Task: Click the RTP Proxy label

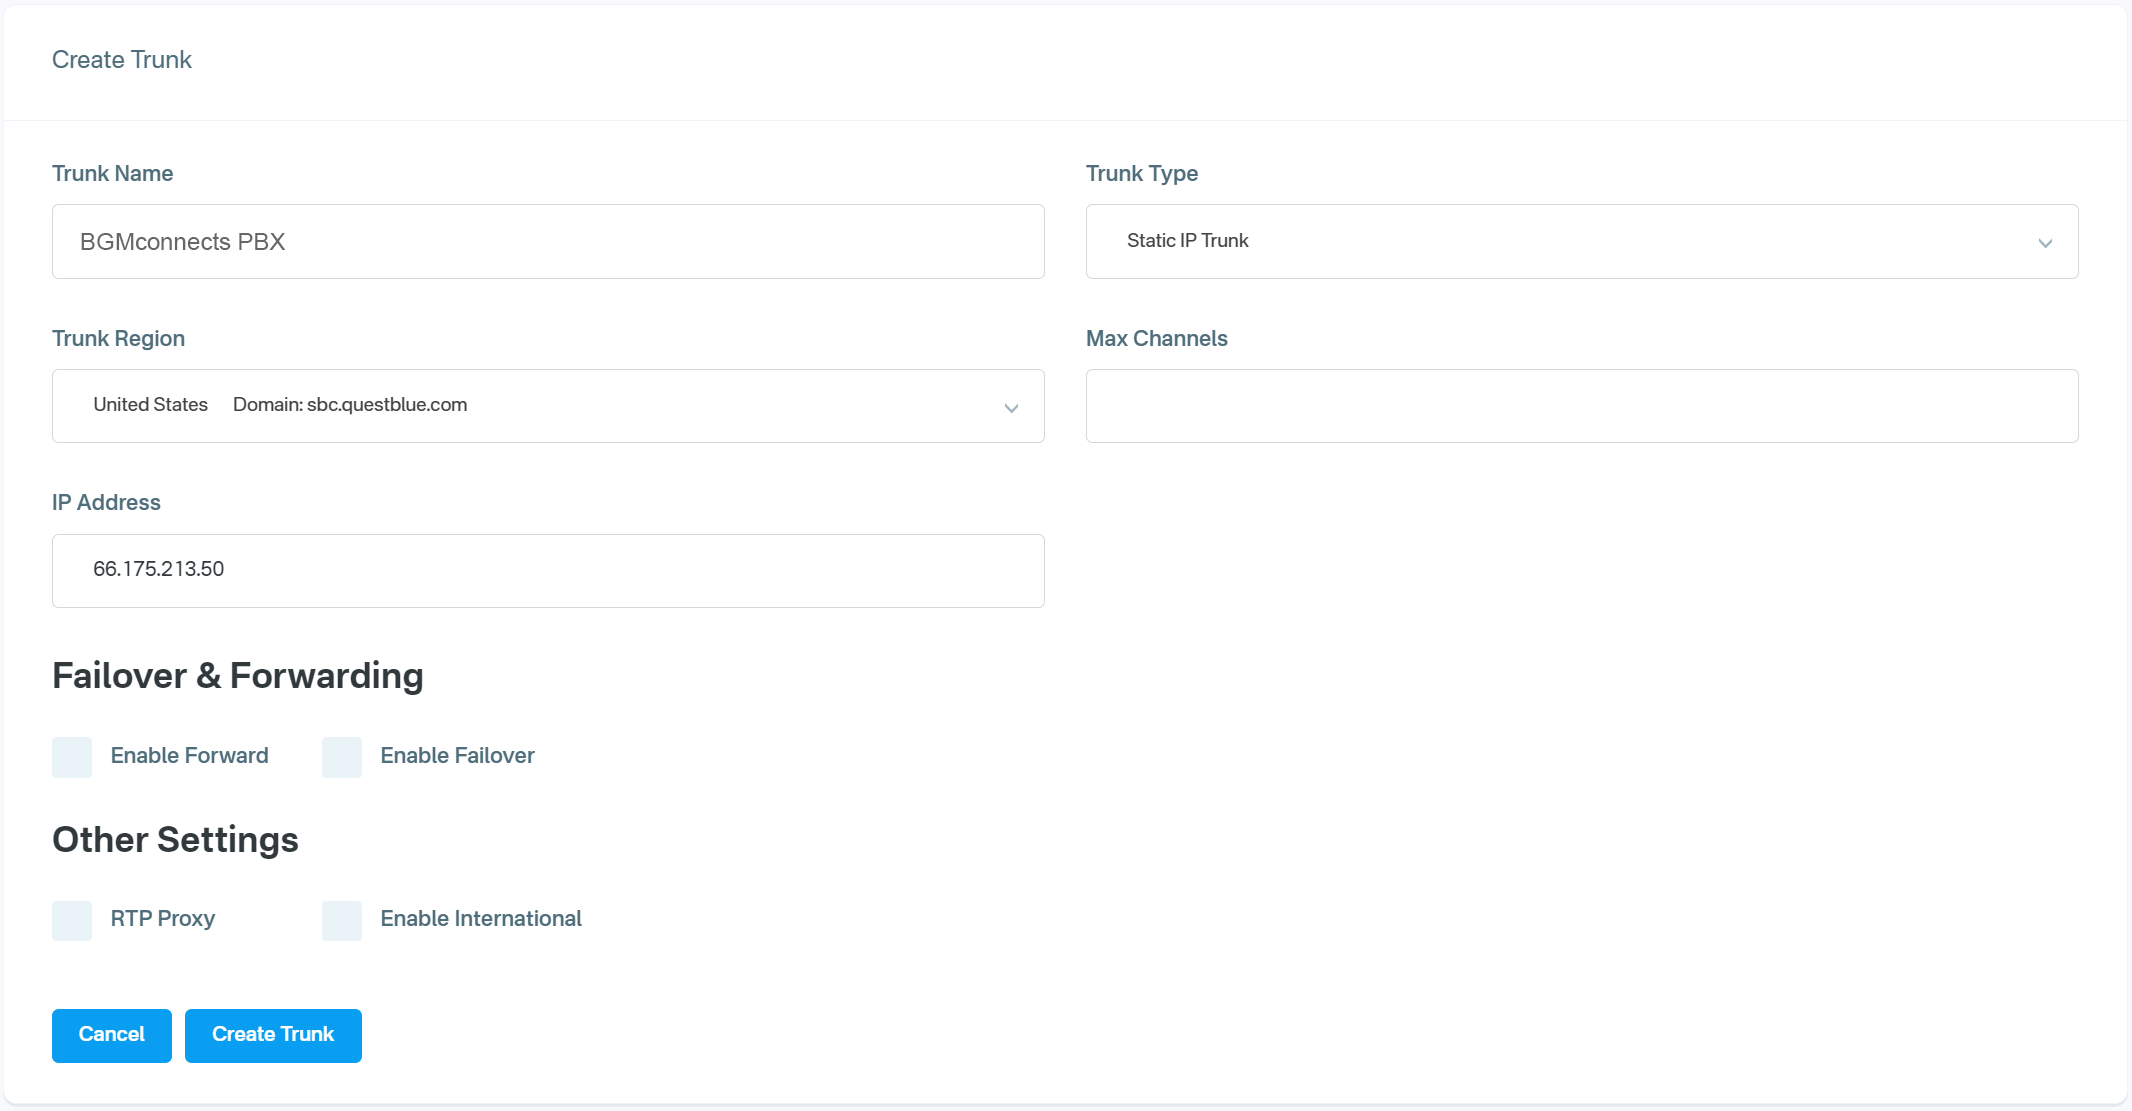Action: coord(163,919)
